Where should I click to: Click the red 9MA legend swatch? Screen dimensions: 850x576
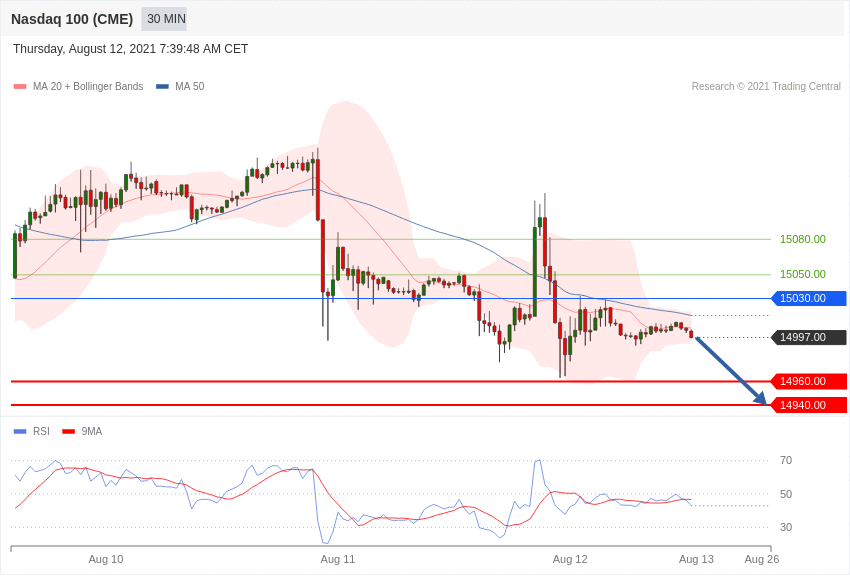tap(68, 431)
